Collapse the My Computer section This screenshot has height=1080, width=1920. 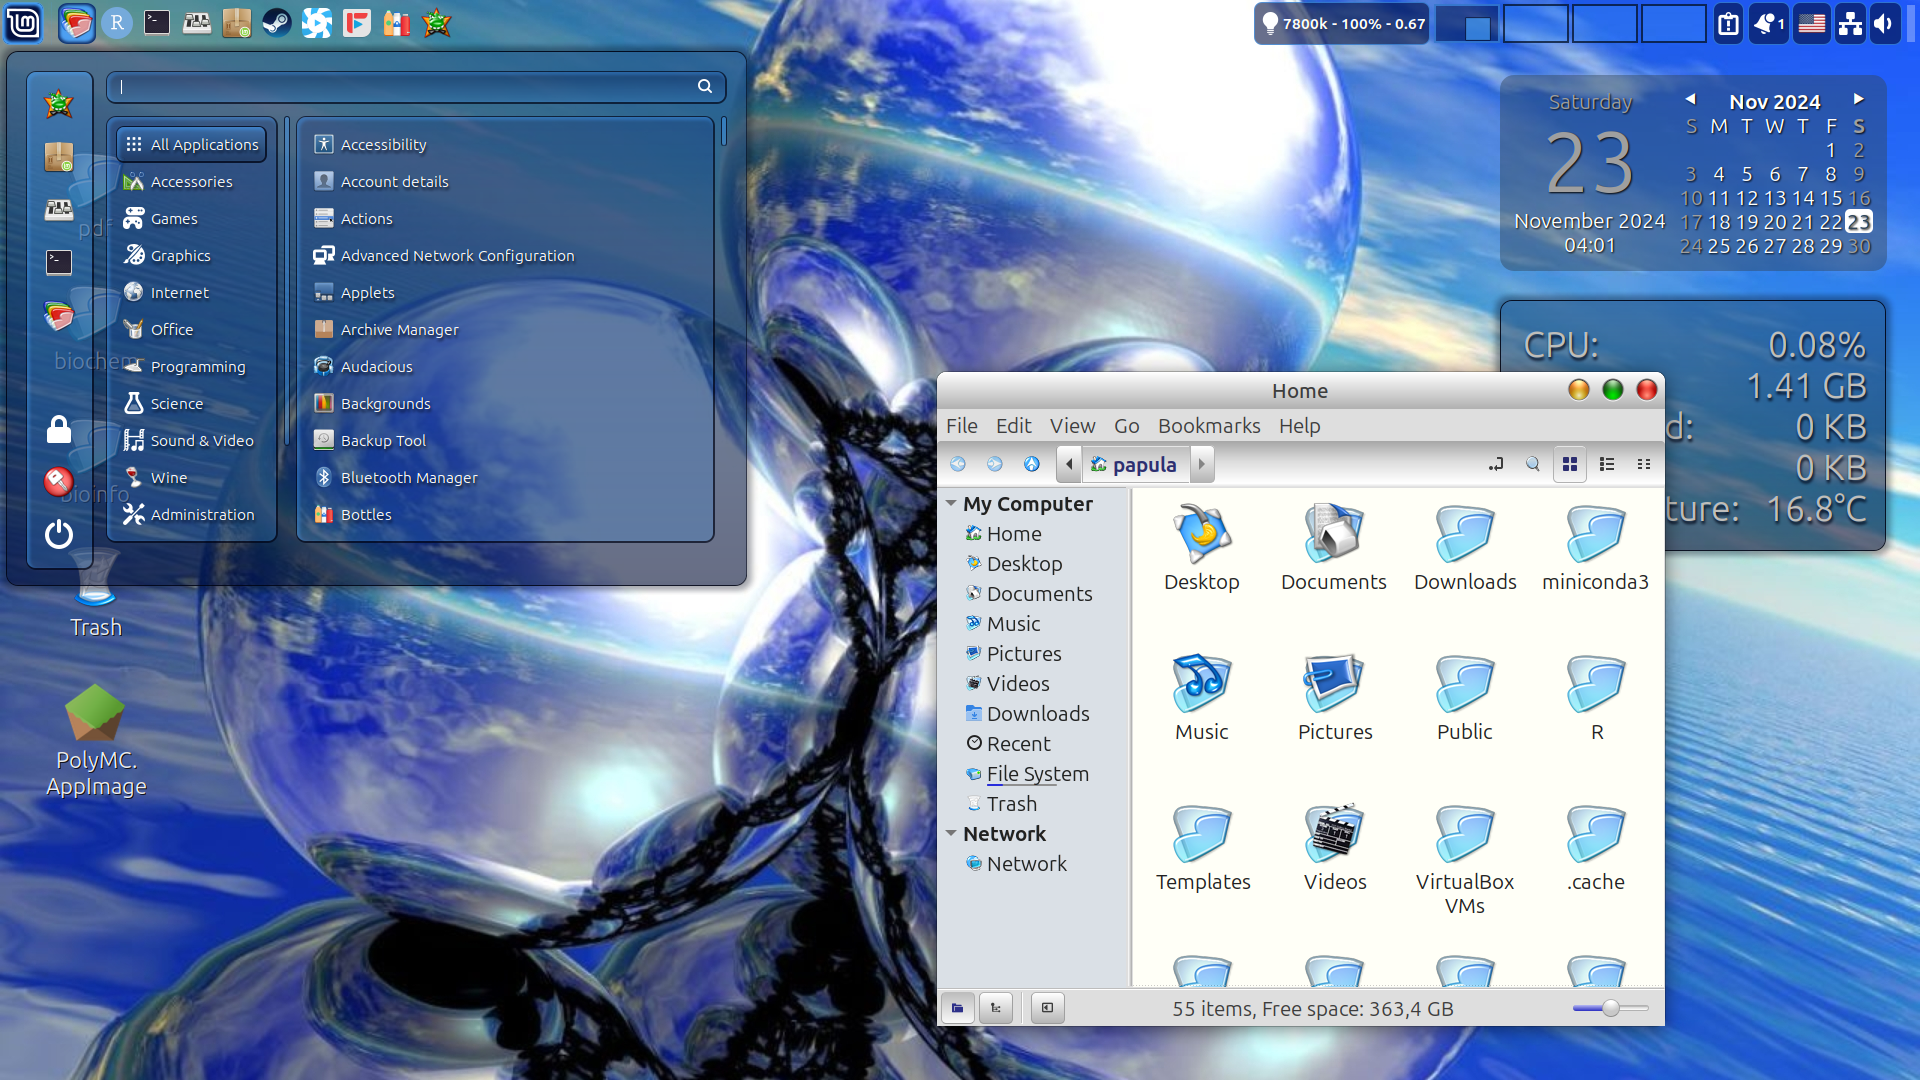951,504
